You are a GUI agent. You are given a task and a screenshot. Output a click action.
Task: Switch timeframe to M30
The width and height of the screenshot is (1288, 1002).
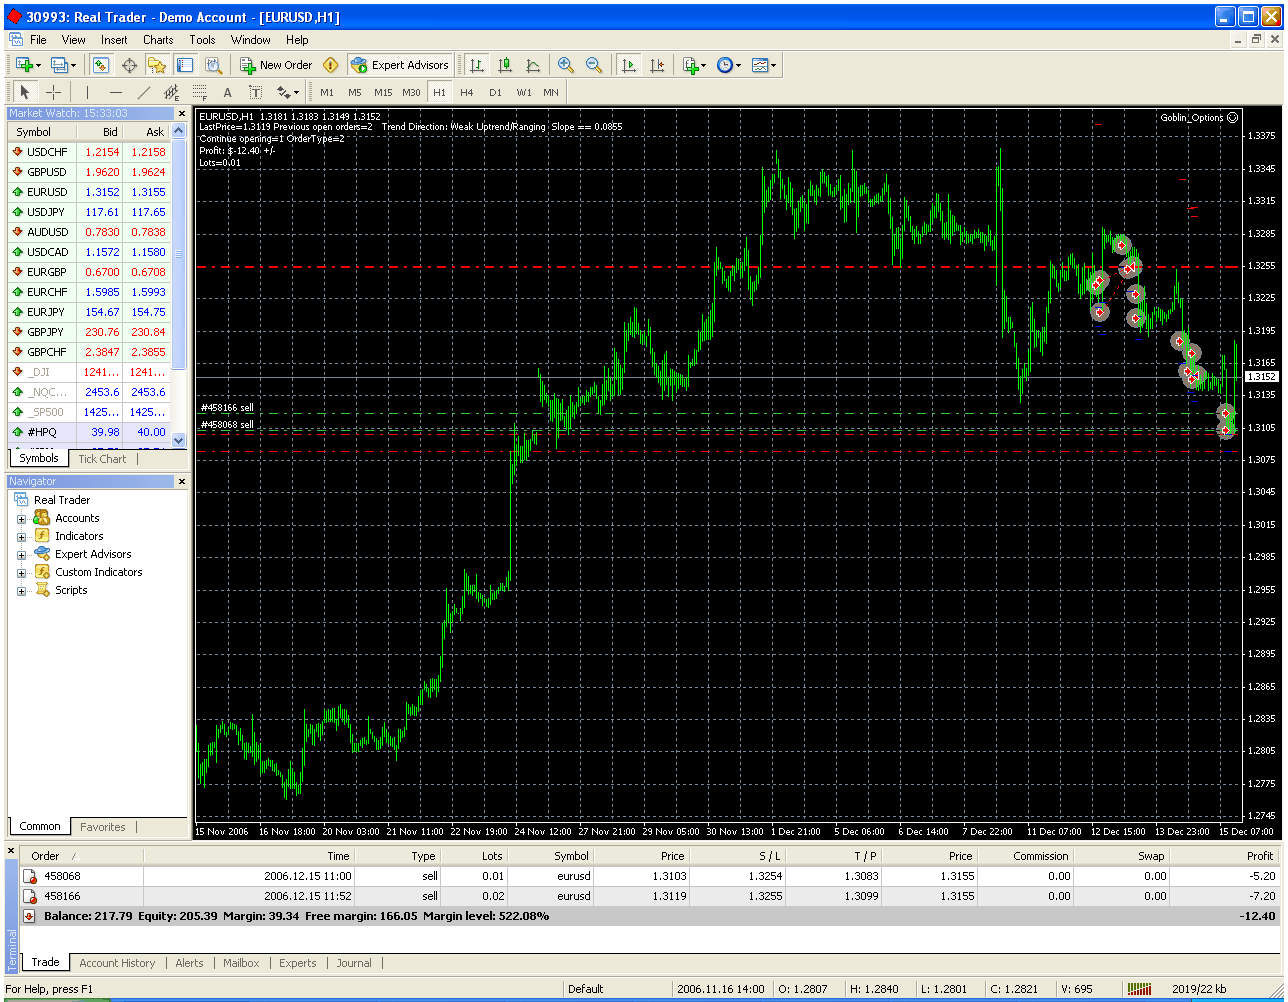411,92
